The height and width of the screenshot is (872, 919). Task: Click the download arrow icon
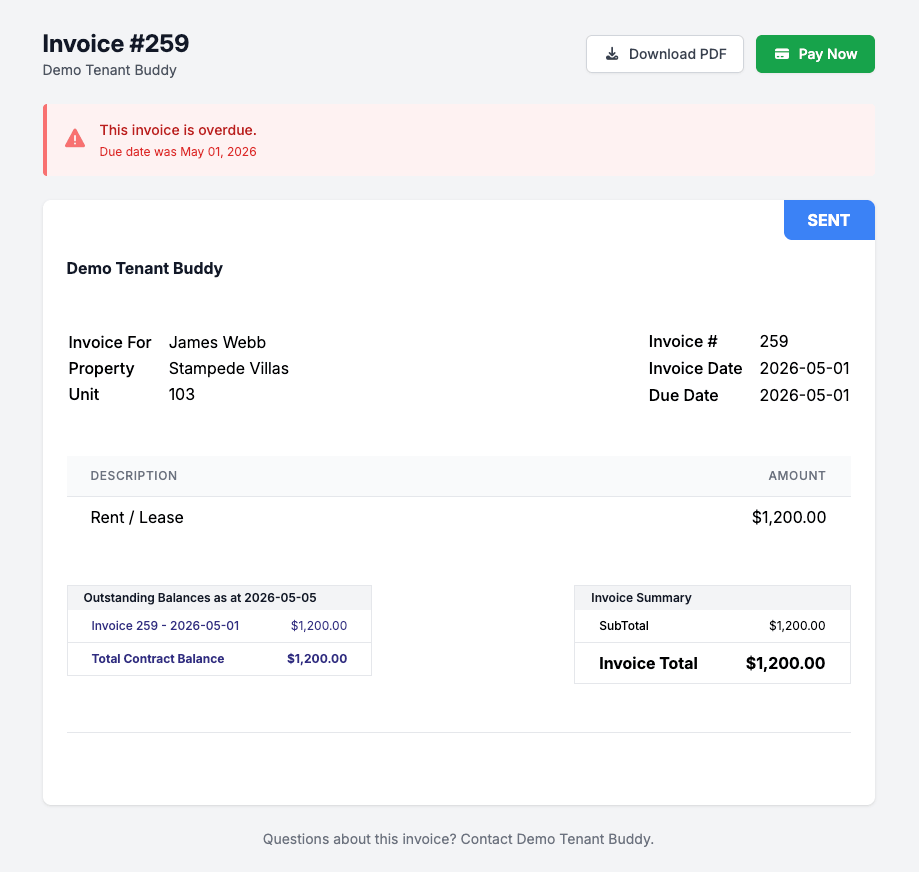pos(612,54)
